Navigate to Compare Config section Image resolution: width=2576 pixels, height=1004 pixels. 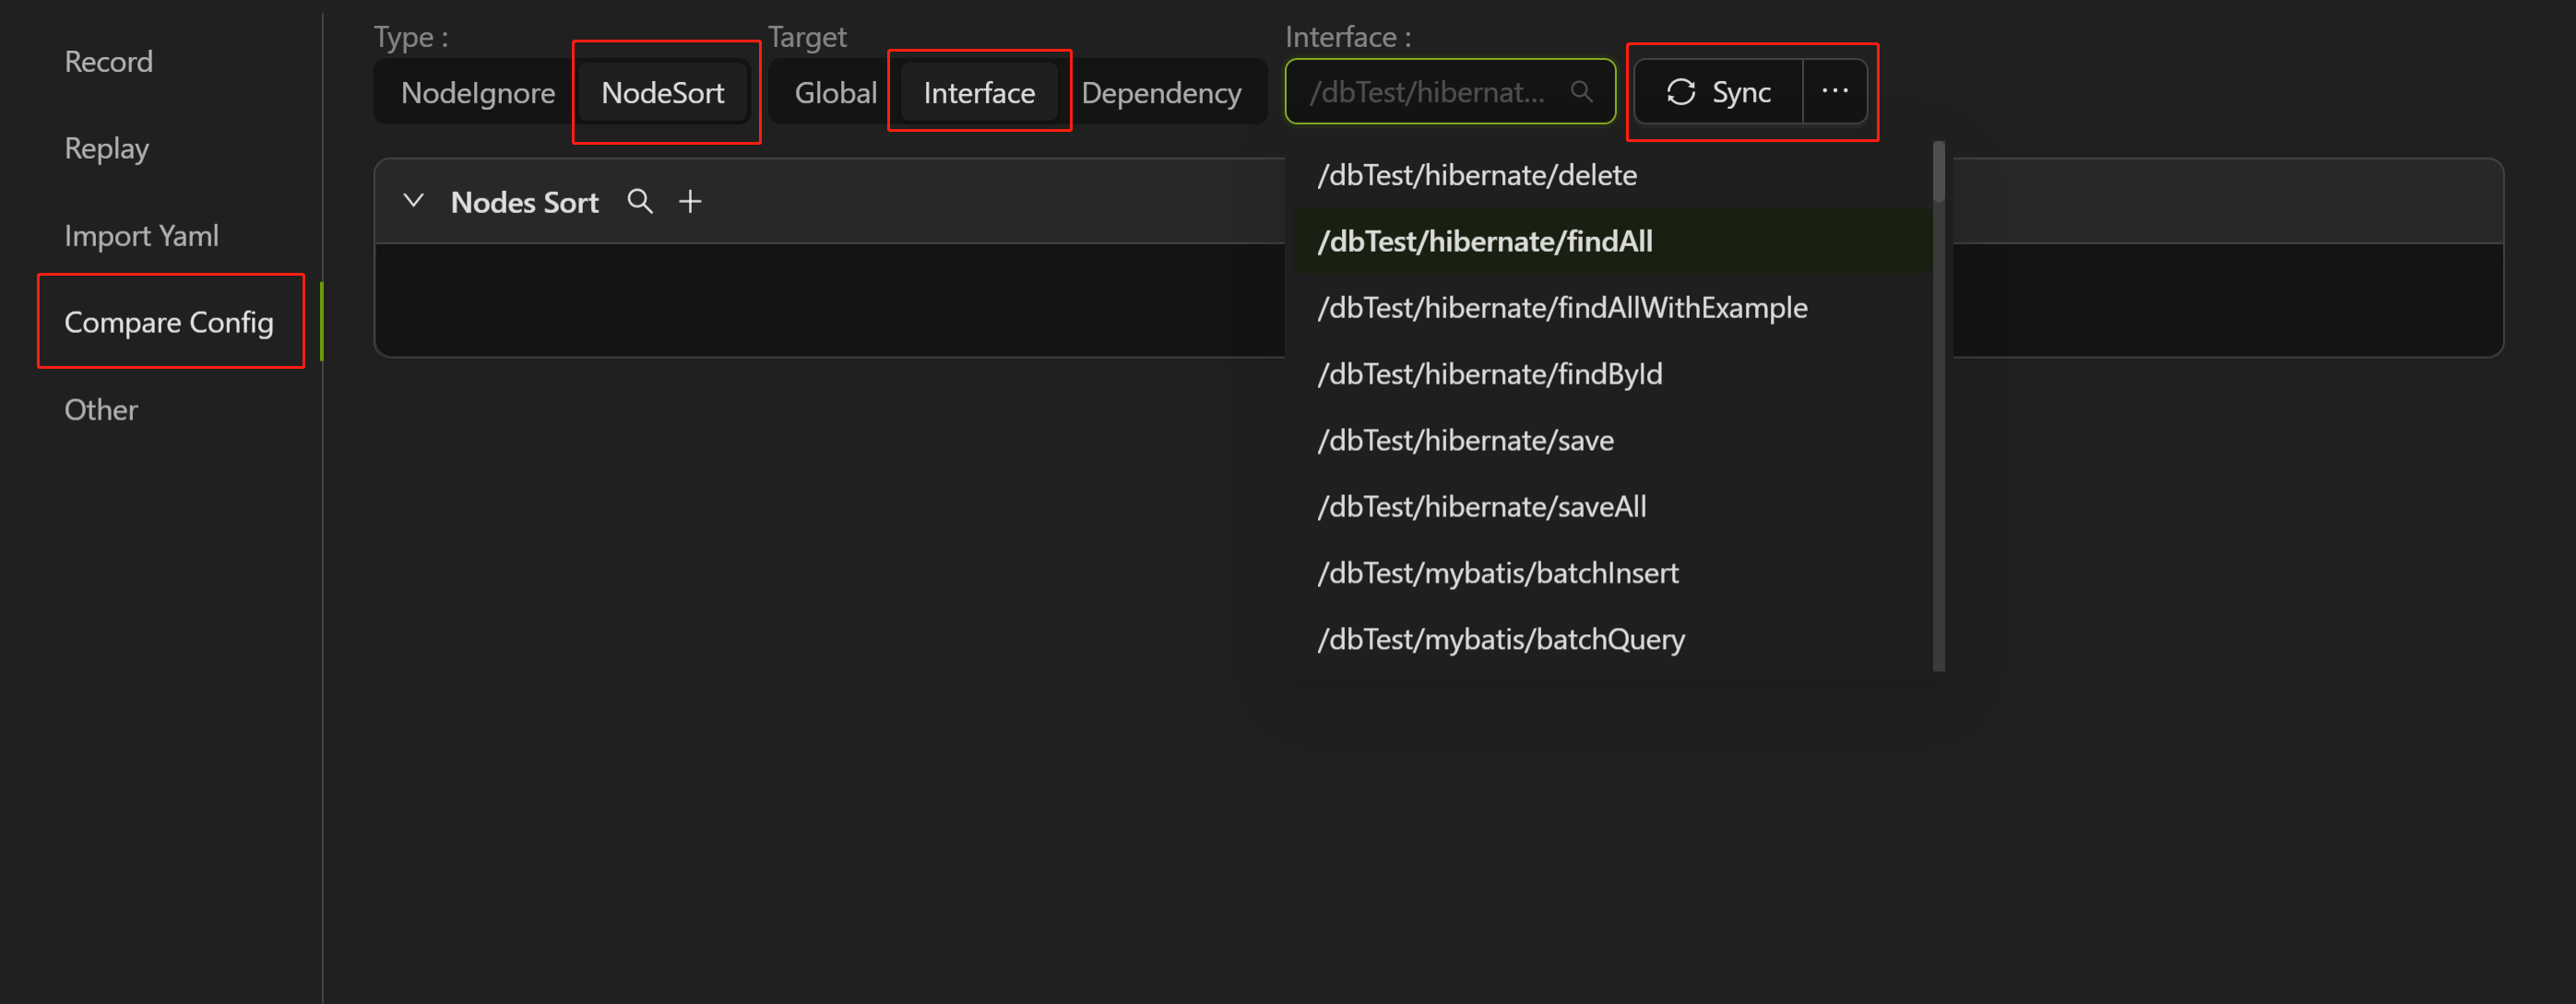click(x=169, y=322)
